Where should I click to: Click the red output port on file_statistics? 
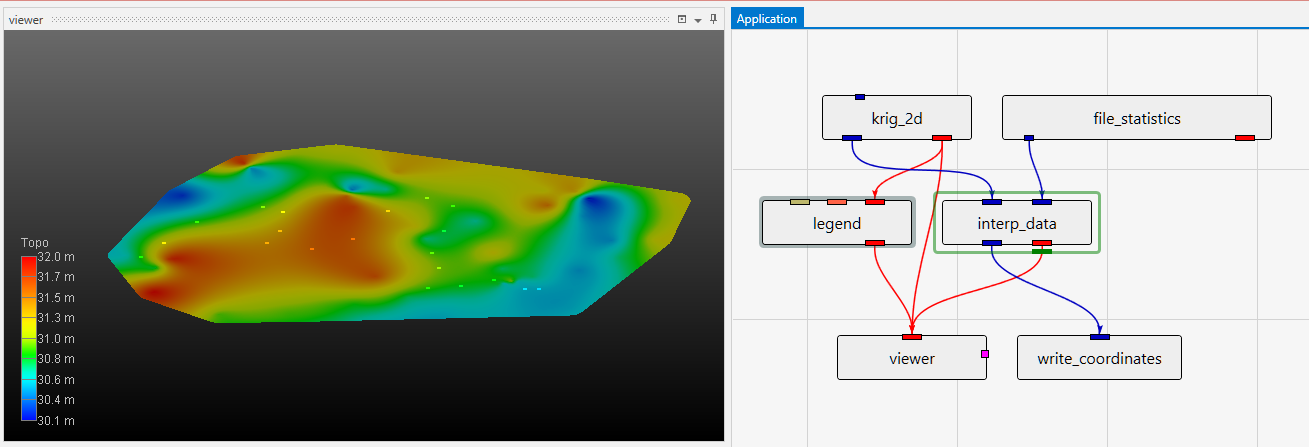(1244, 138)
